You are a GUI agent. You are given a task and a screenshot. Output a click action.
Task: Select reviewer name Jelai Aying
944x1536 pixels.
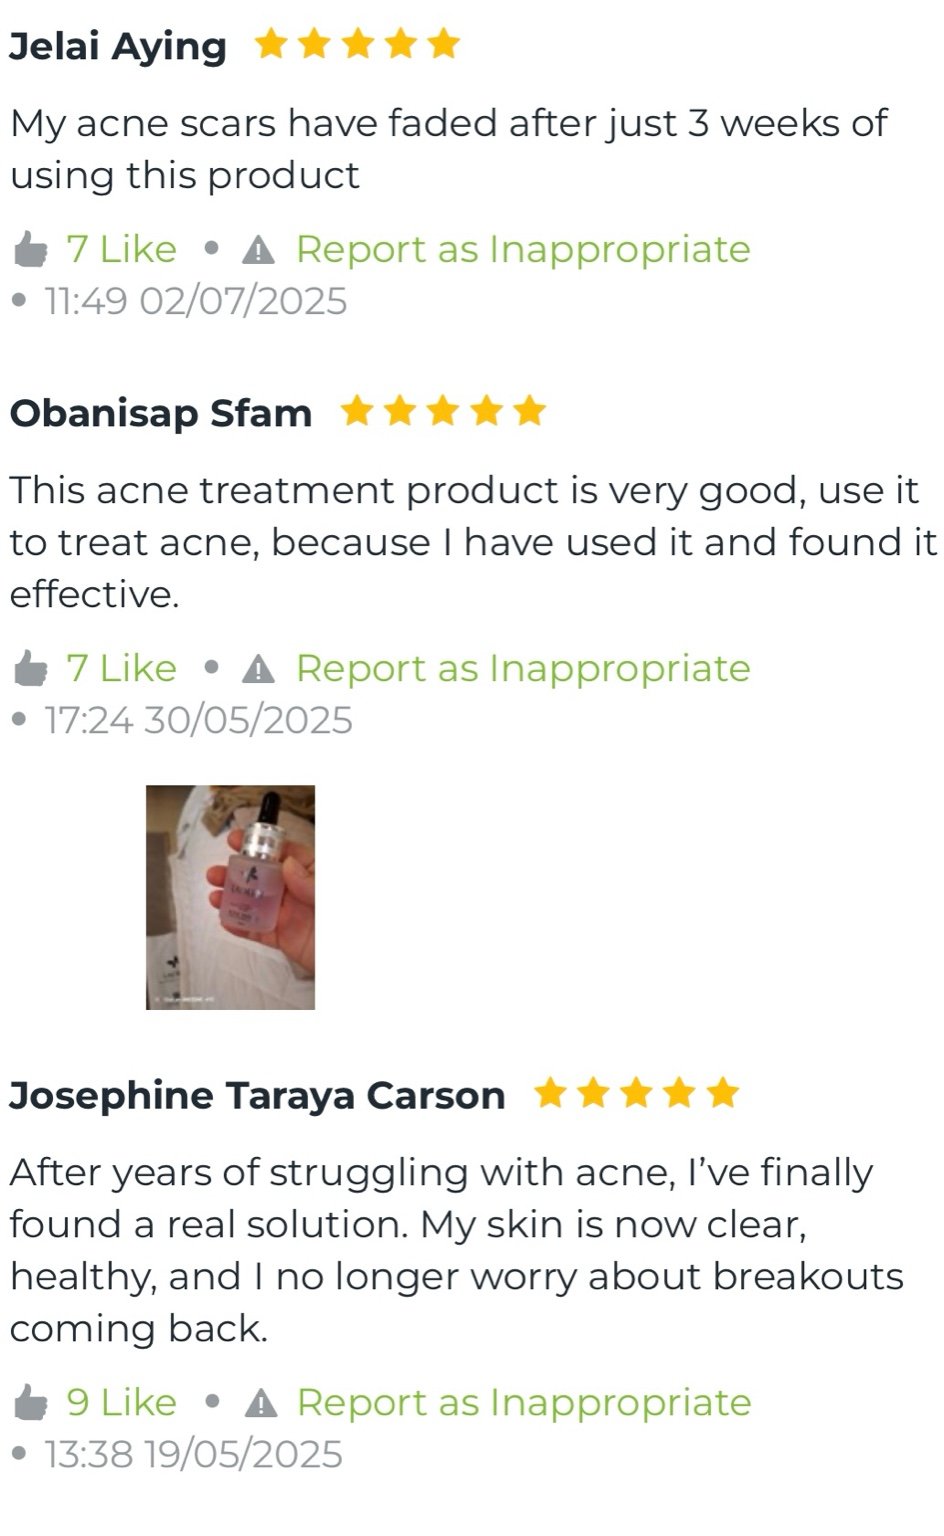(118, 47)
